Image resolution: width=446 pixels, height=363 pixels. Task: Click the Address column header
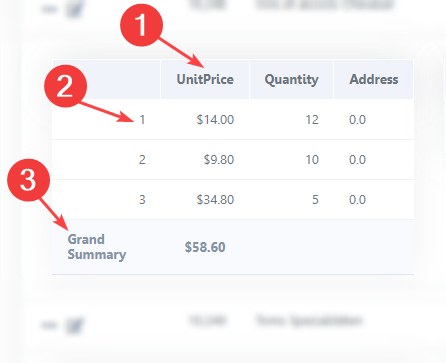pyautogui.click(x=374, y=79)
